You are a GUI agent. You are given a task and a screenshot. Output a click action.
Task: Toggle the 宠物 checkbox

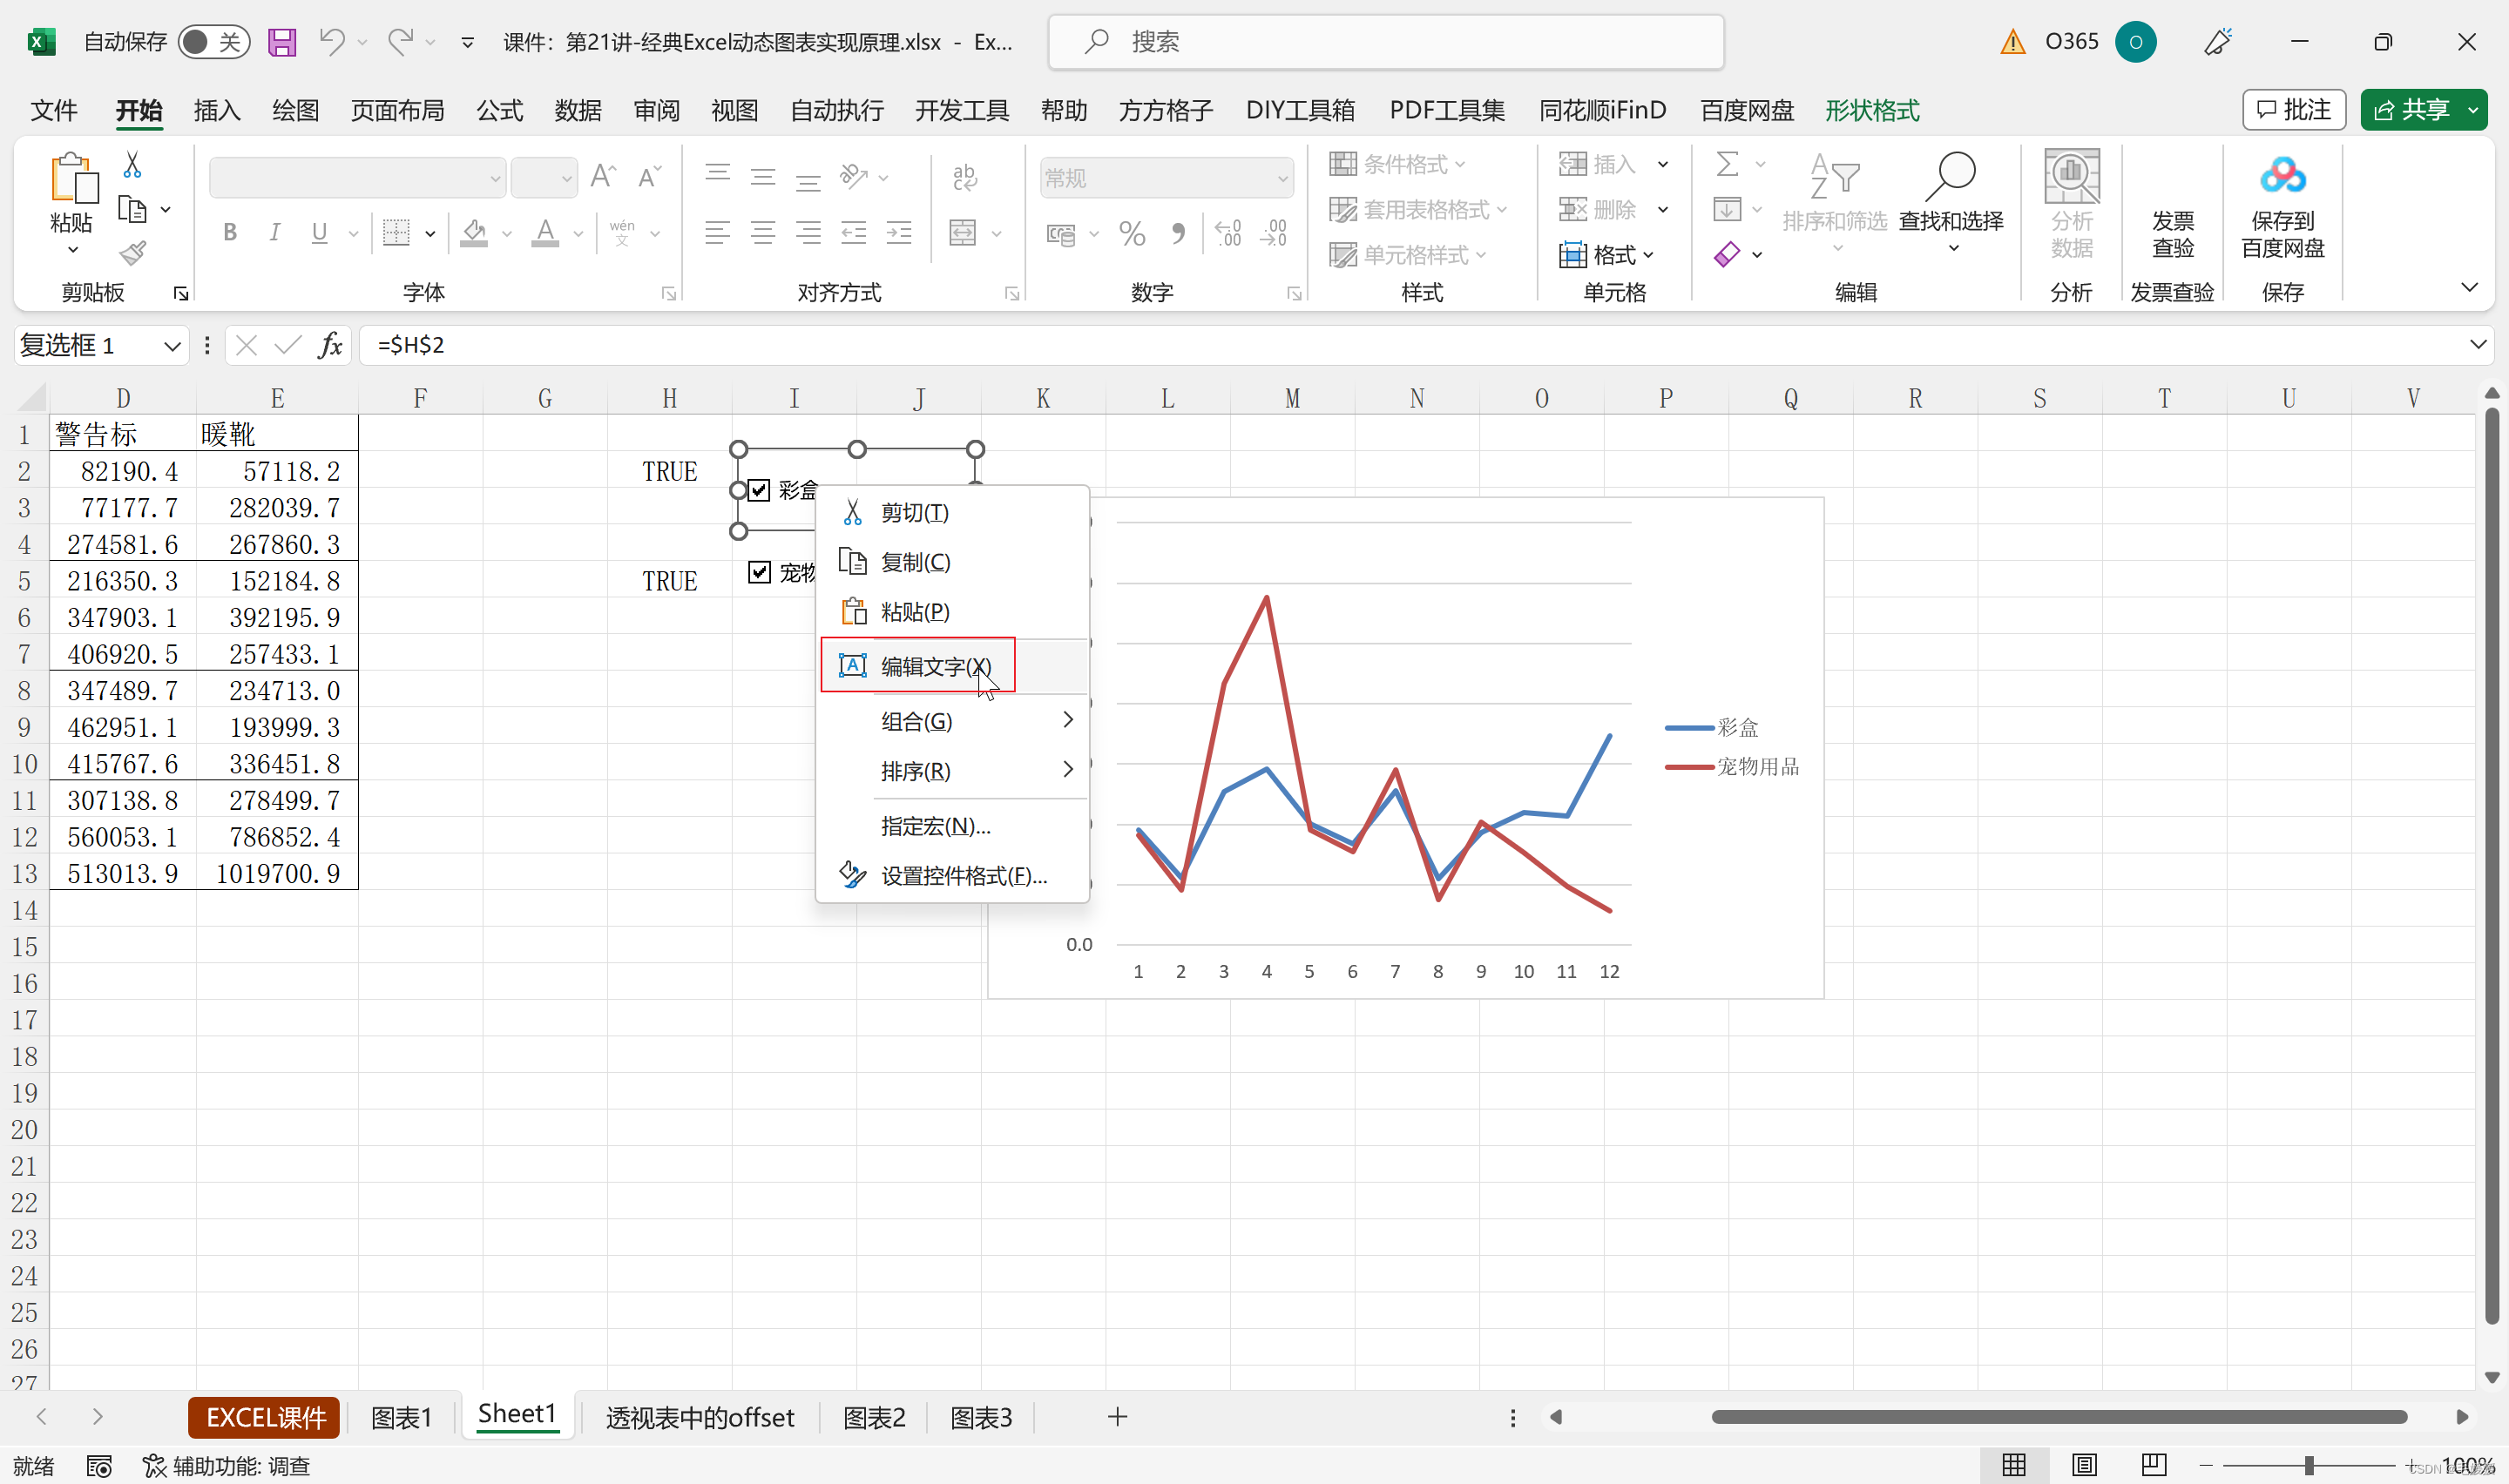click(759, 572)
